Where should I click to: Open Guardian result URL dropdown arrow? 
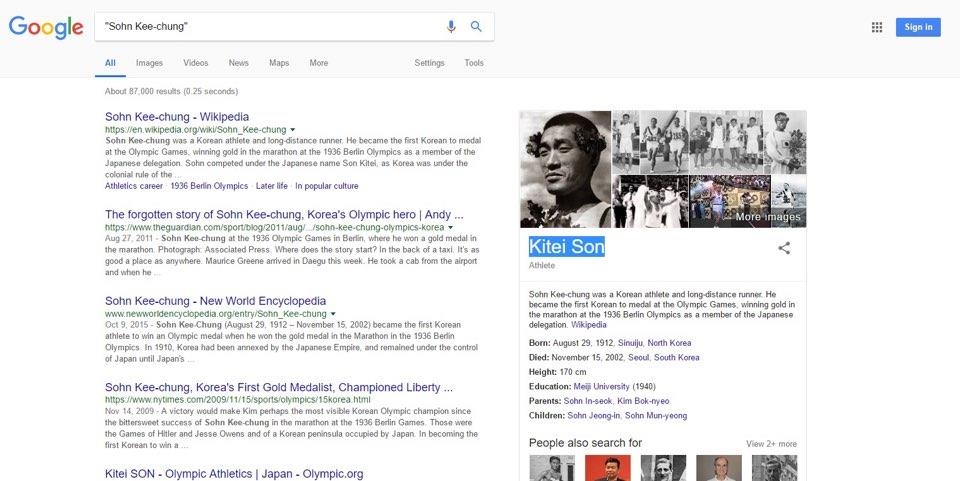pos(451,228)
